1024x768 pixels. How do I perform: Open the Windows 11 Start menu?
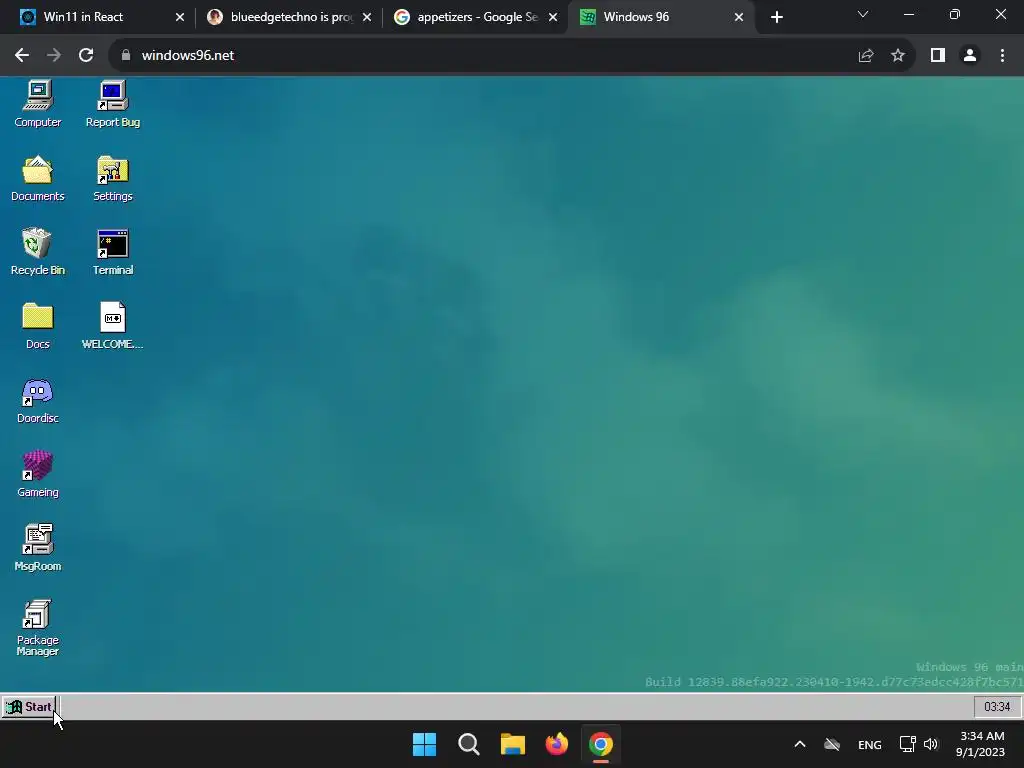pos(424,744)
